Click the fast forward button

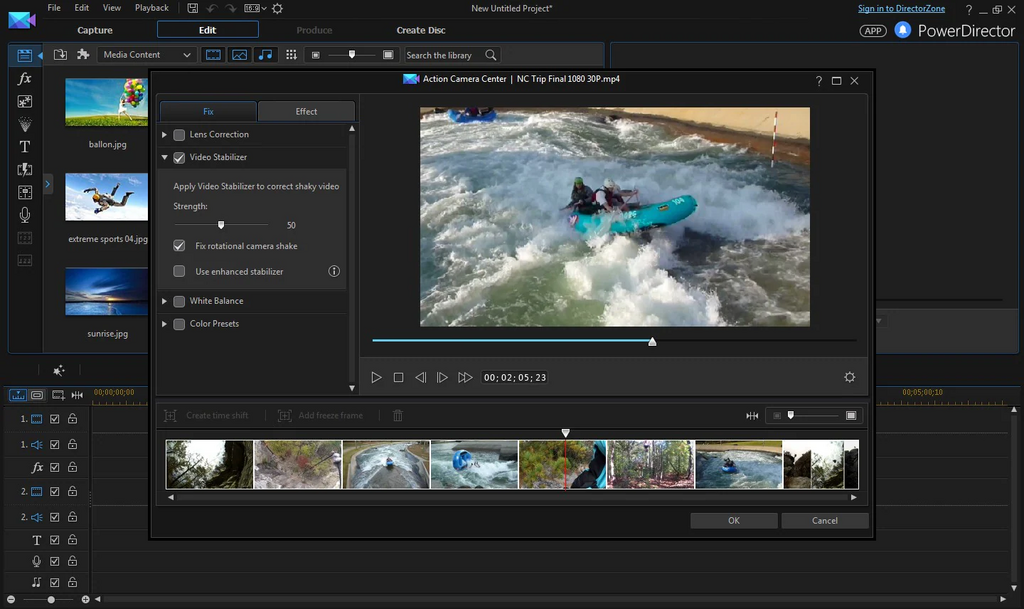pyautogui.click(x=465, y=377)
